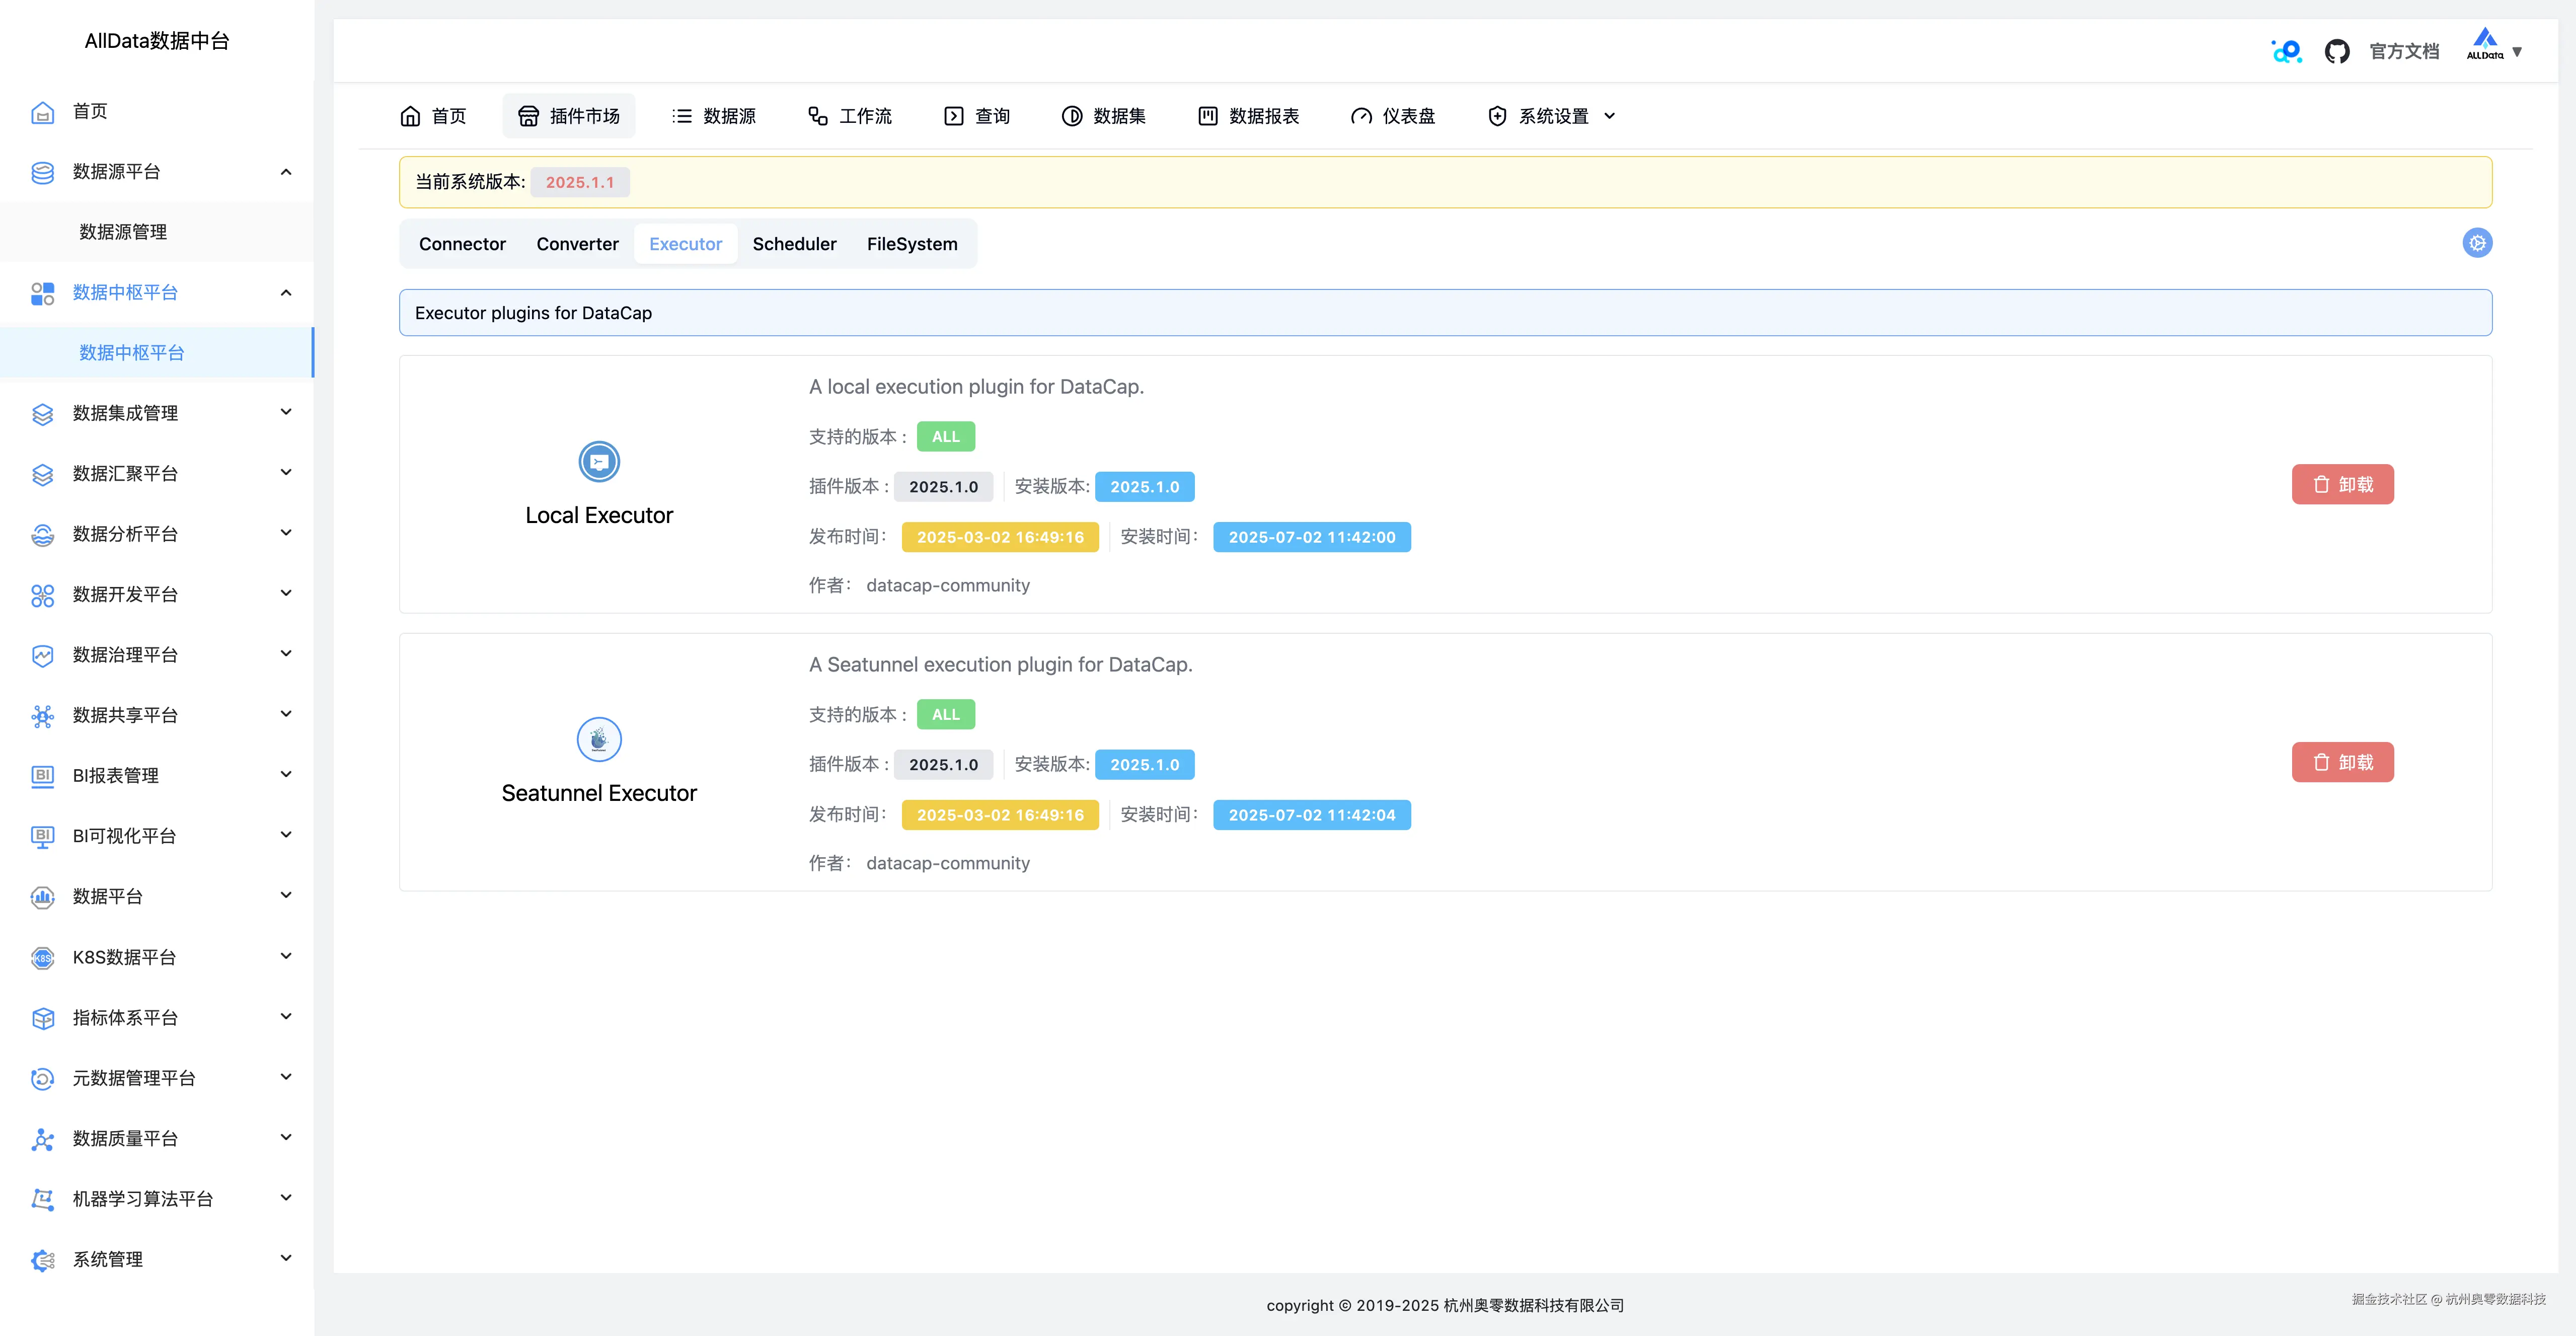Open 首页 home icon in sidebar
Screen dimensions: 2576x1336
[x=42, y=112]
